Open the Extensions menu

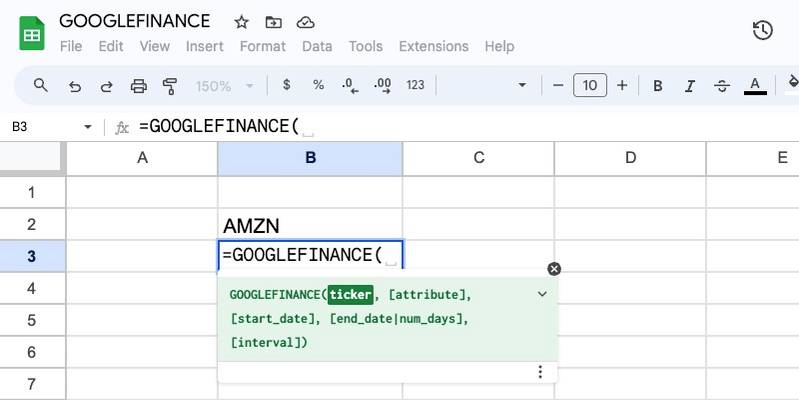click(x=434, y=46)
